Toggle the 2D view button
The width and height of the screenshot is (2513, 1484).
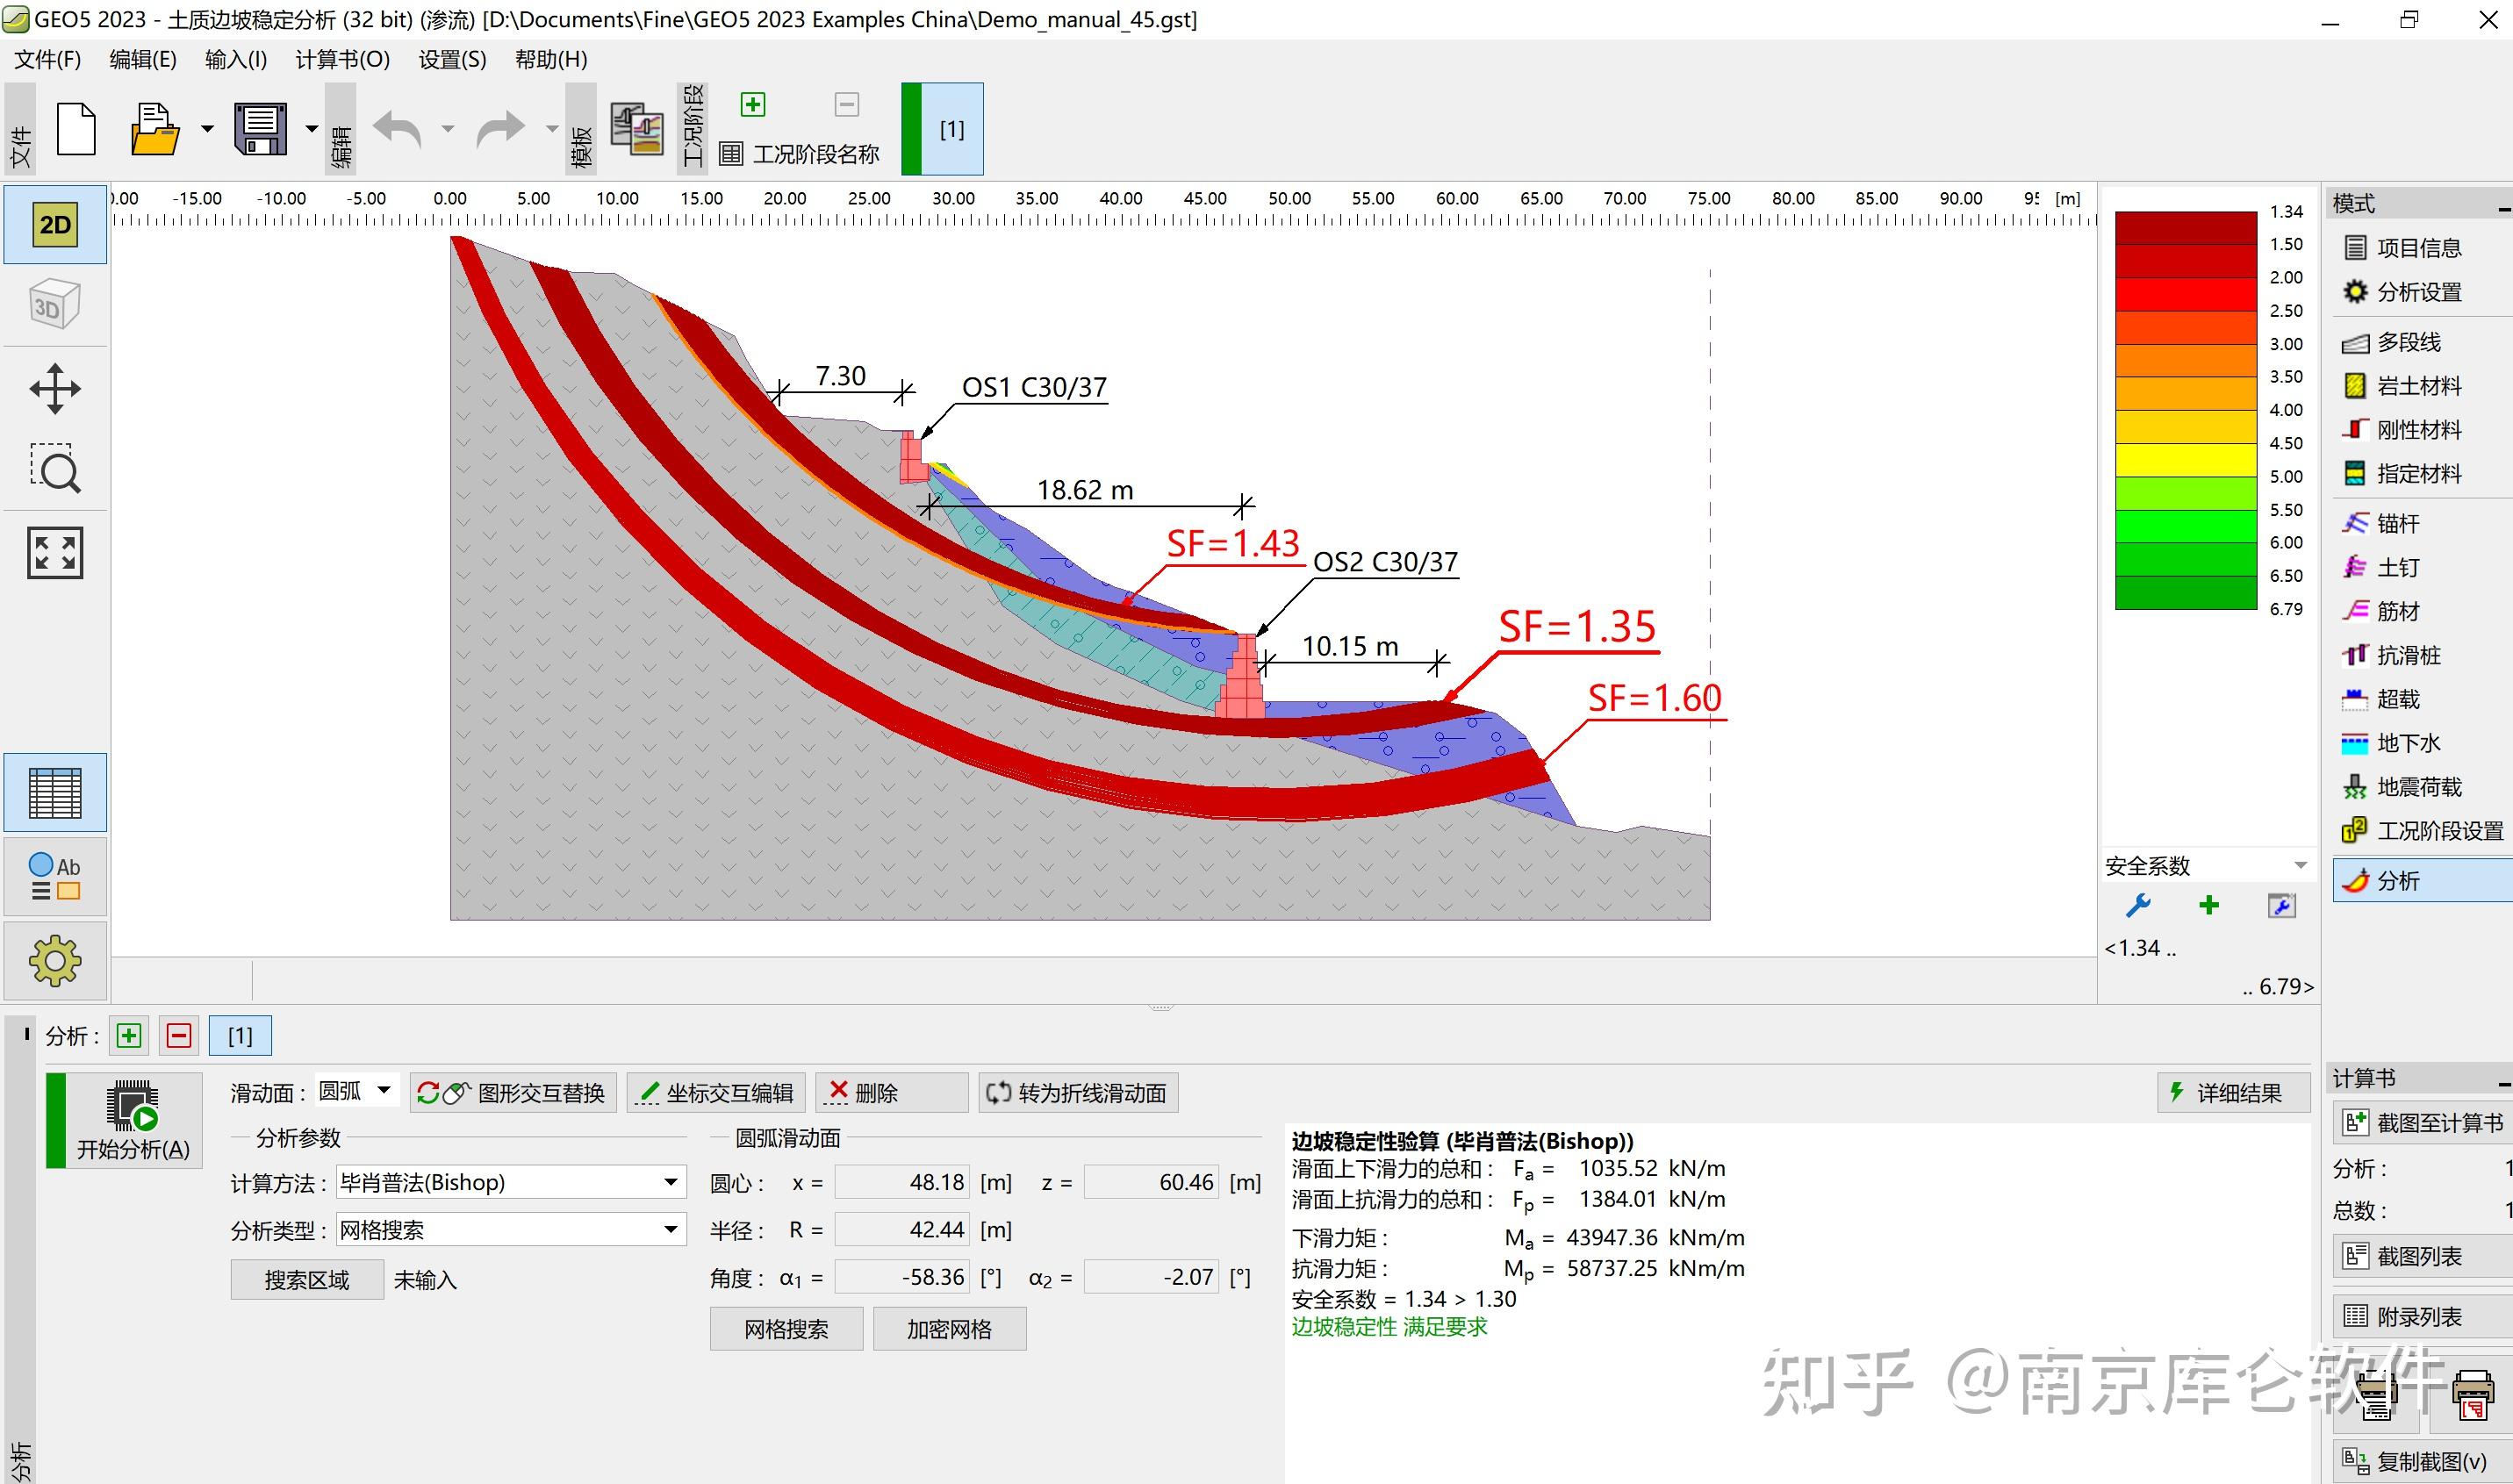point(55,224)
